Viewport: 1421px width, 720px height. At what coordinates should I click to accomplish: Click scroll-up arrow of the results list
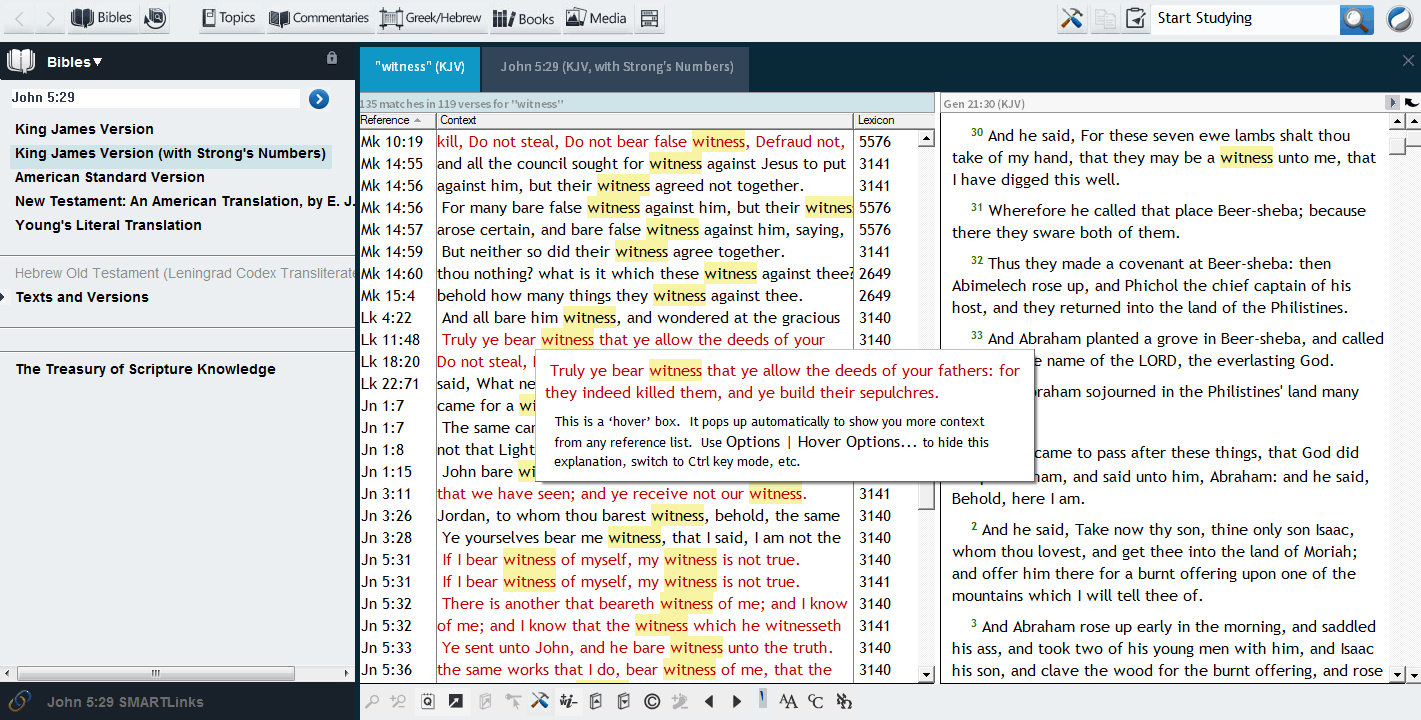click(926, 139)
